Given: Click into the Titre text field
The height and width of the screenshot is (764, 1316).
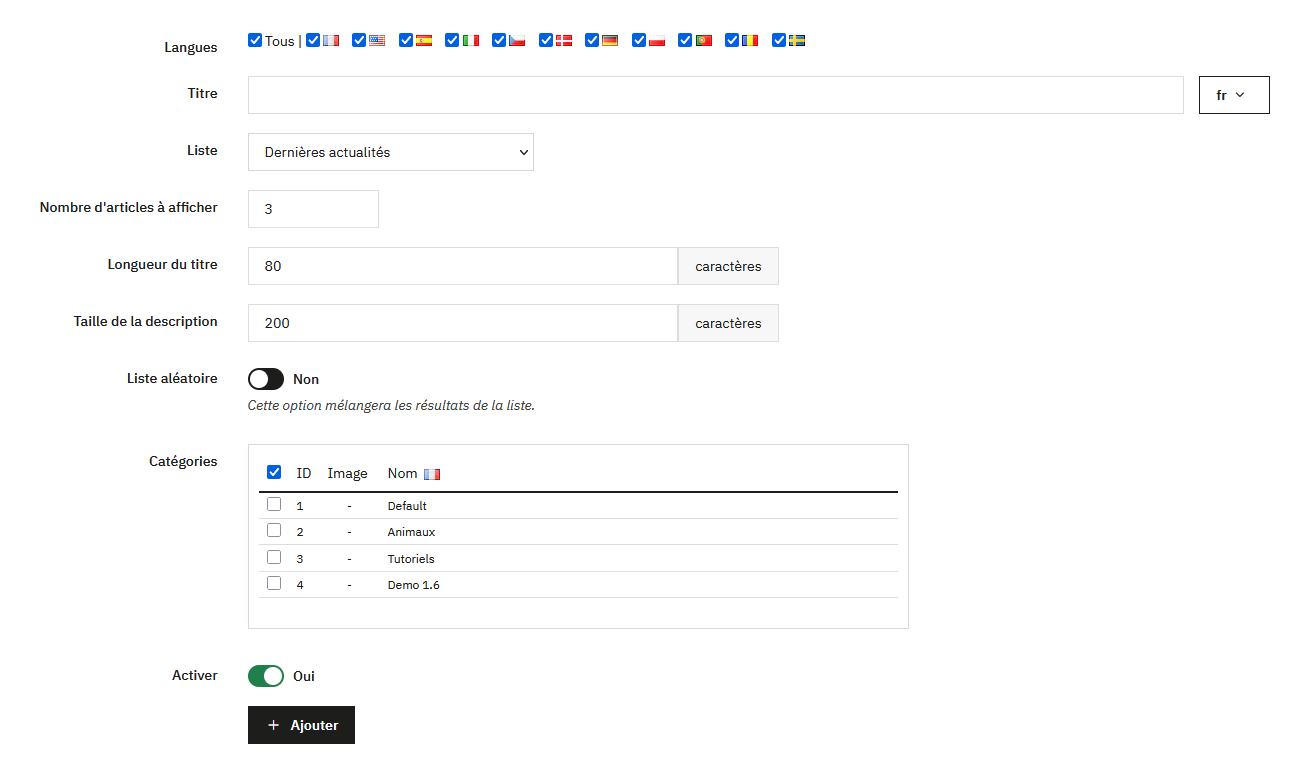Looking at the screenshot, I should pos(715,95).
